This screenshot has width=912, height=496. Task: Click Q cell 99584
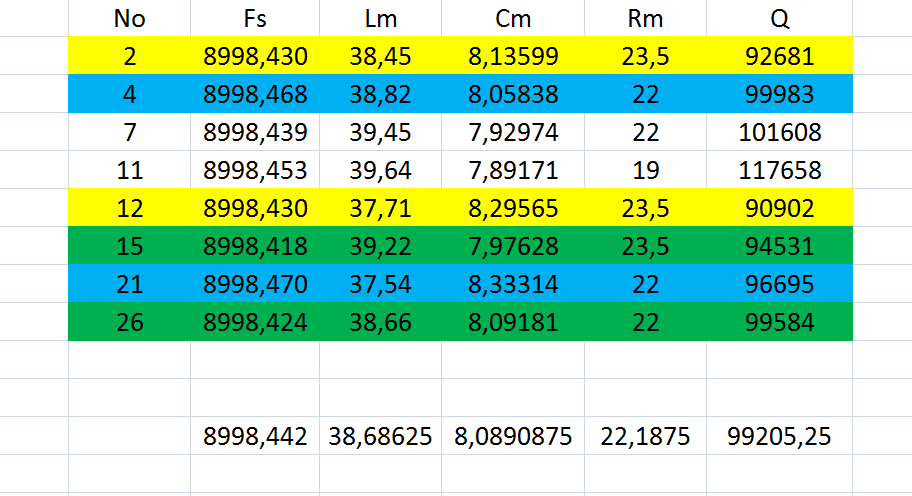click(779, 322)
